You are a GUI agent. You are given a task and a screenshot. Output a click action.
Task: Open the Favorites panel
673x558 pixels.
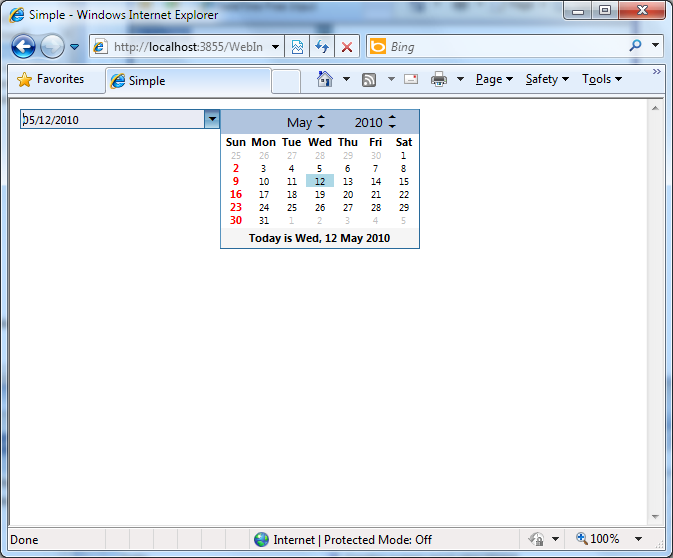tap(51, 79)
